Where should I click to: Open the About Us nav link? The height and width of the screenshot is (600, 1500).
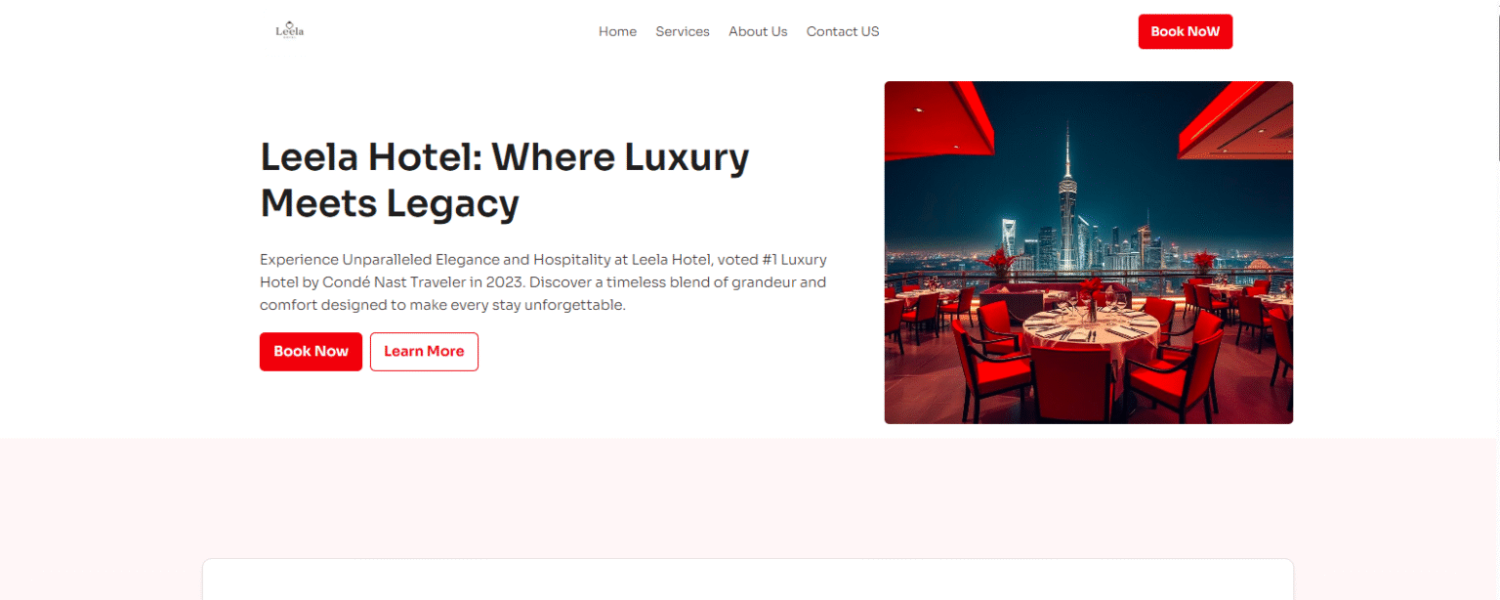[758, 32]
